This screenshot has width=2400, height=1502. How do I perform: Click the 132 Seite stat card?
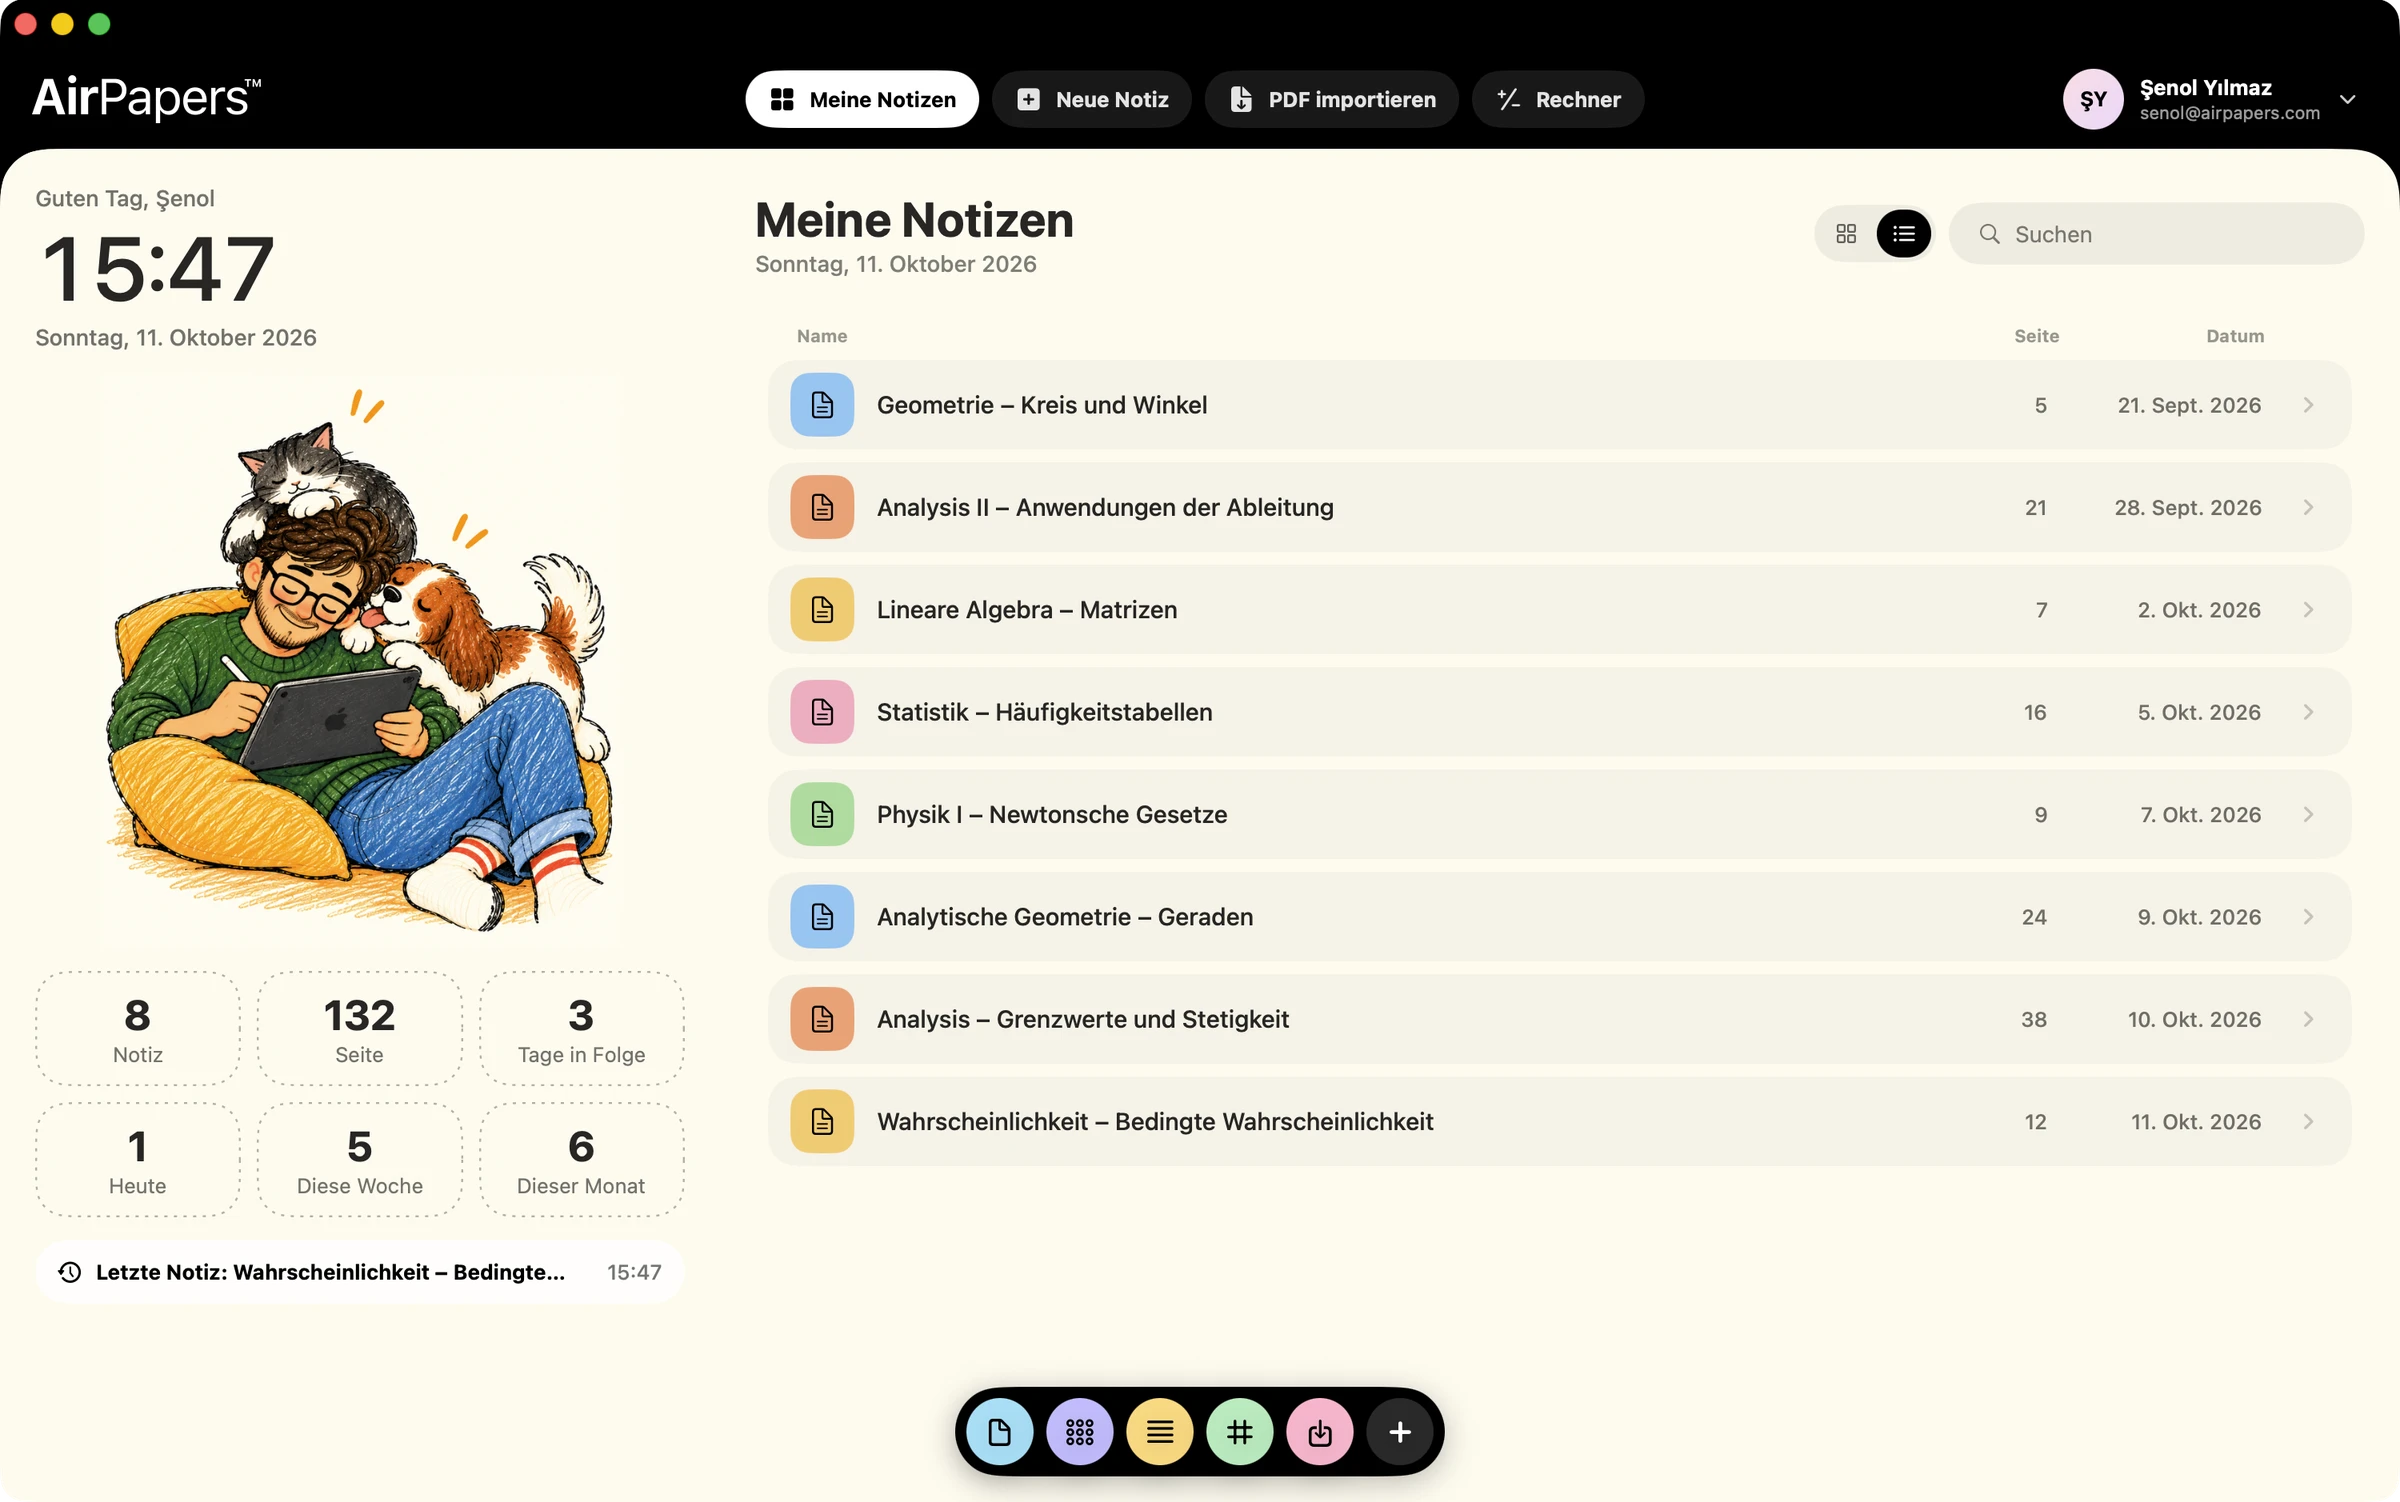pyautogui.click(x=359, y=1029)
